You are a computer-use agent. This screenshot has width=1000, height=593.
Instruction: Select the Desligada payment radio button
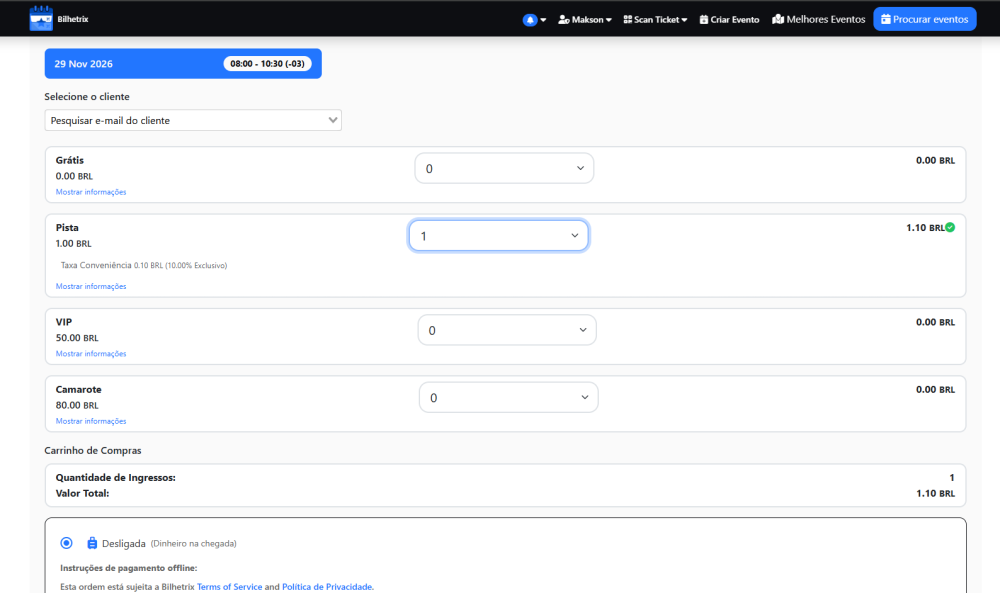pos(66,543)
